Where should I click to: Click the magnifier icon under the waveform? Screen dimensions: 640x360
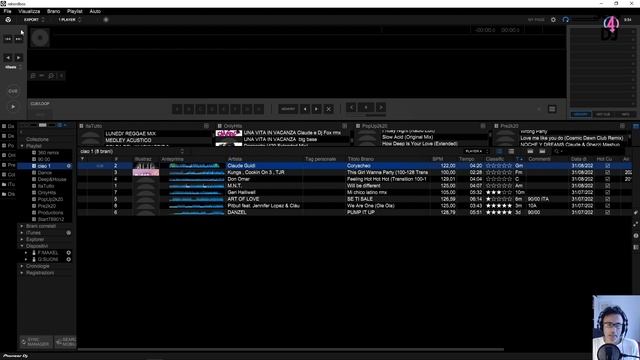pos(51,76)
